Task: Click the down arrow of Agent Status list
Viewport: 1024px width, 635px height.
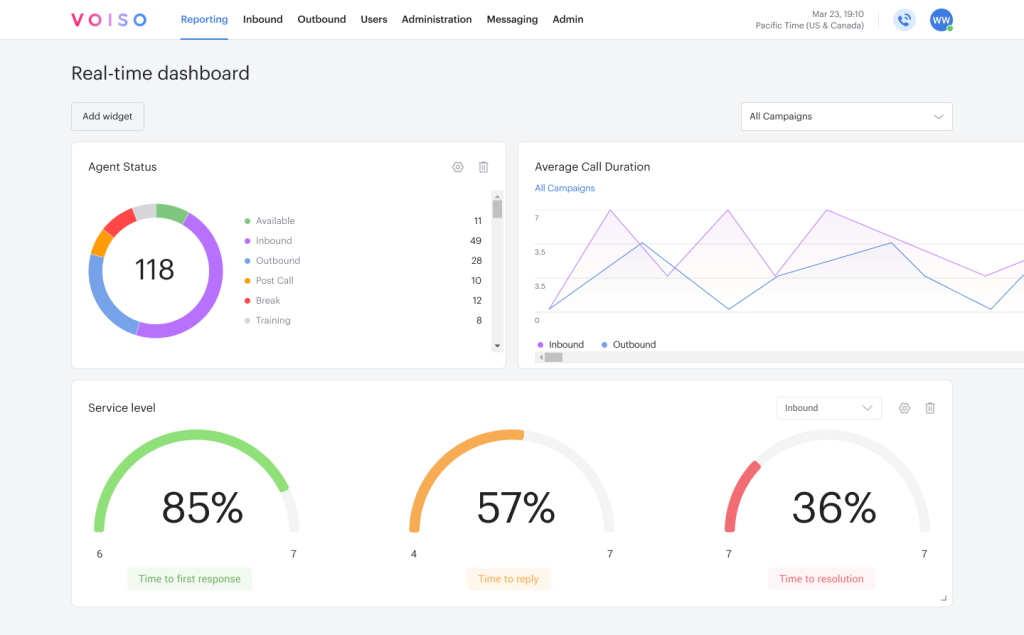Action: point(497,346)
